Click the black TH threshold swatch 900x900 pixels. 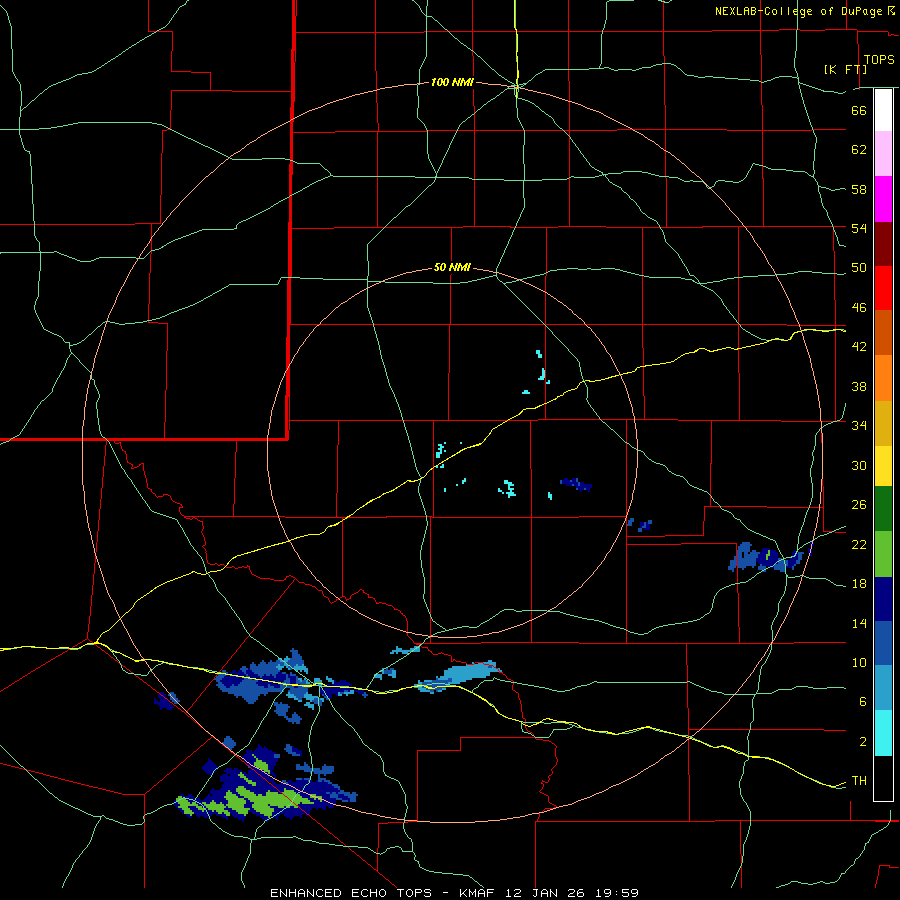pos(883,778)
